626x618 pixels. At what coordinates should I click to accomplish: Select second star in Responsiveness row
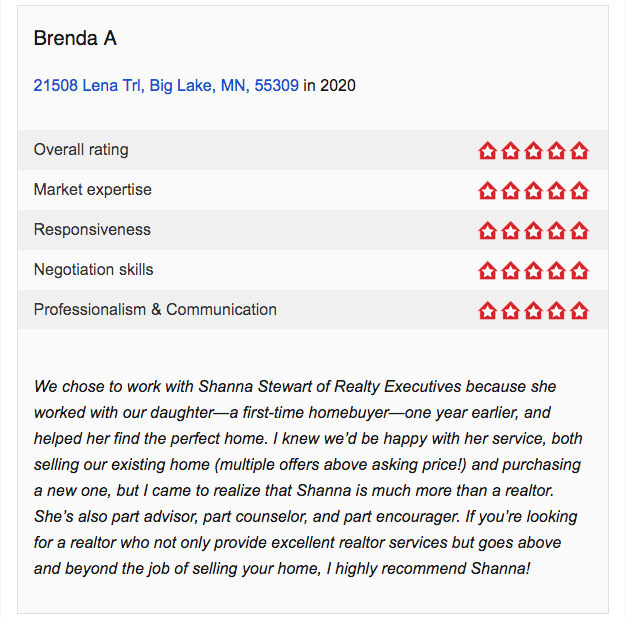[511, 230]
